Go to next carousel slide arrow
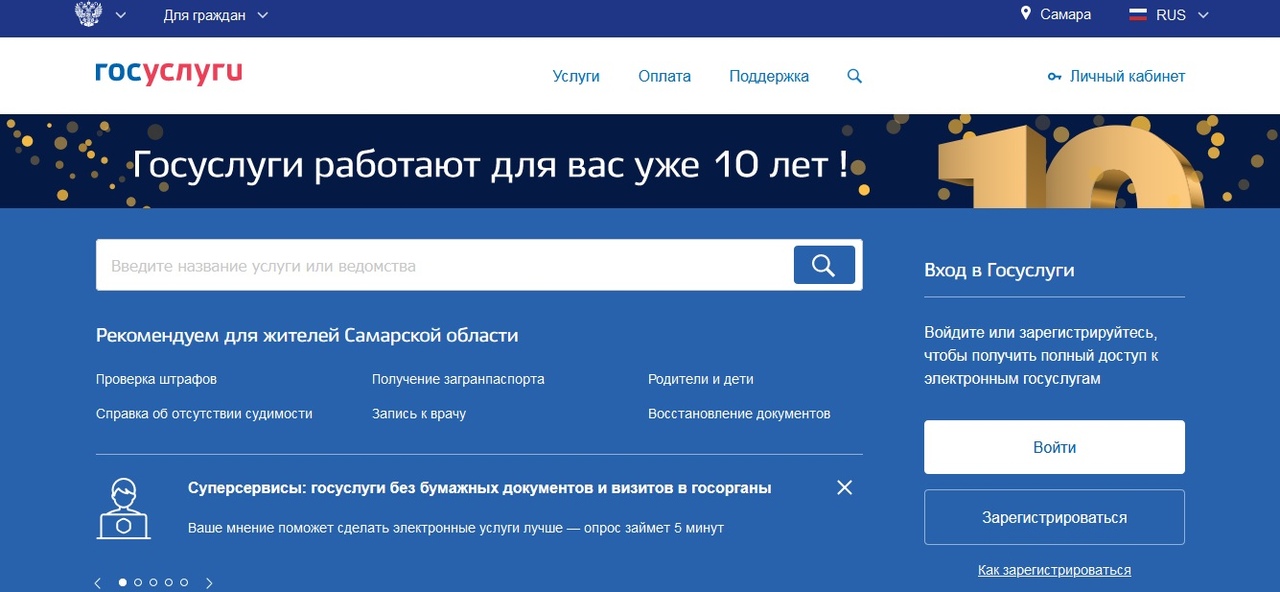Image resolution: width=1280 pixels, height=592 pixels. pyautogui.click(x=209, y=583)
